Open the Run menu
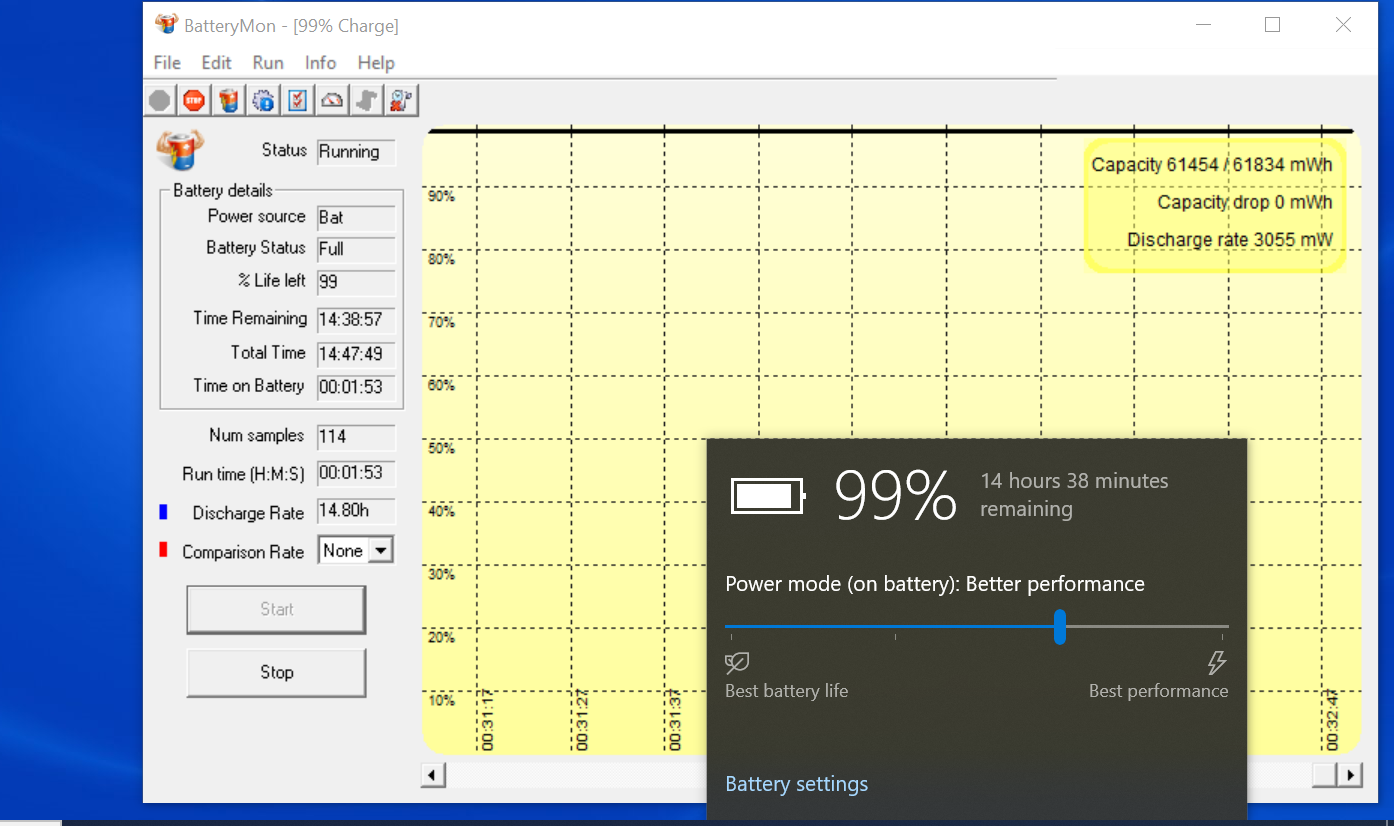Screen dimensions: 1394x826 [268, 62]
